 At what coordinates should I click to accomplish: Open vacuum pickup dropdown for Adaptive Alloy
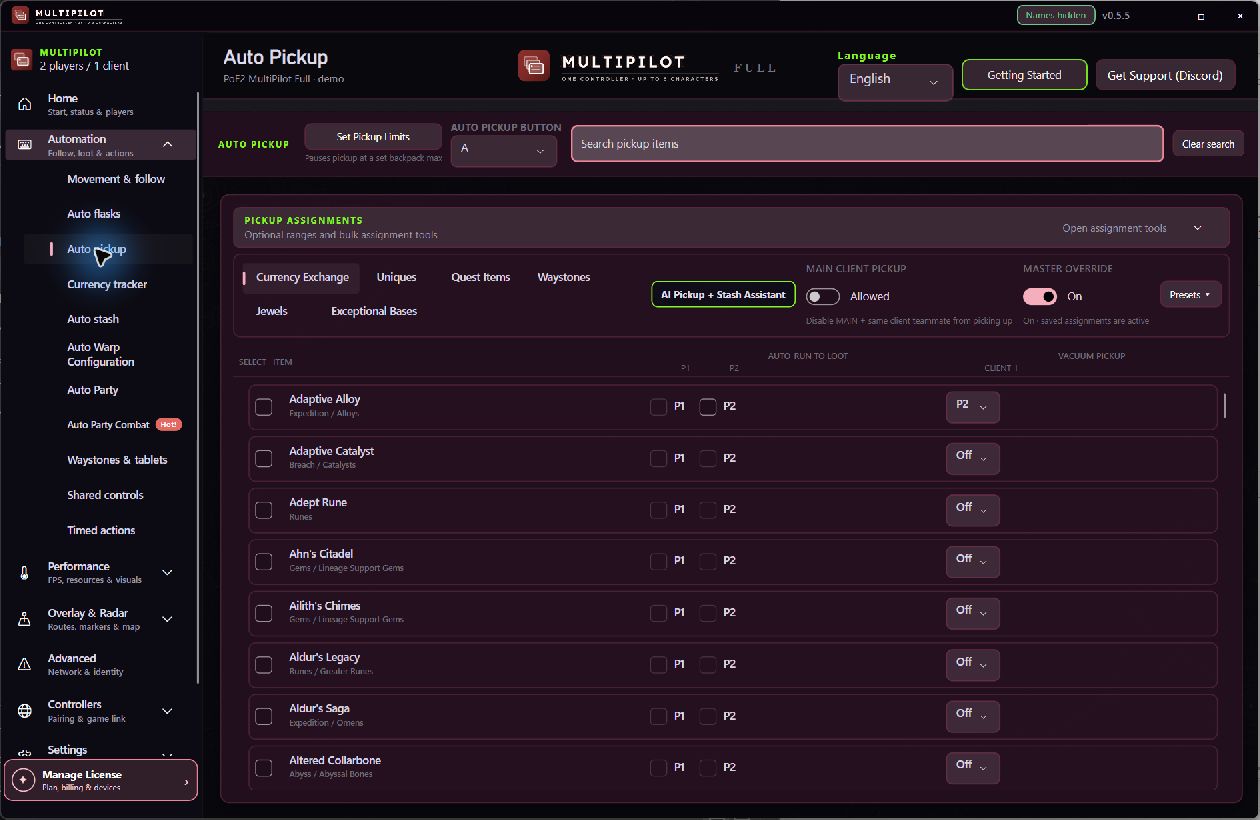[972, 406]
